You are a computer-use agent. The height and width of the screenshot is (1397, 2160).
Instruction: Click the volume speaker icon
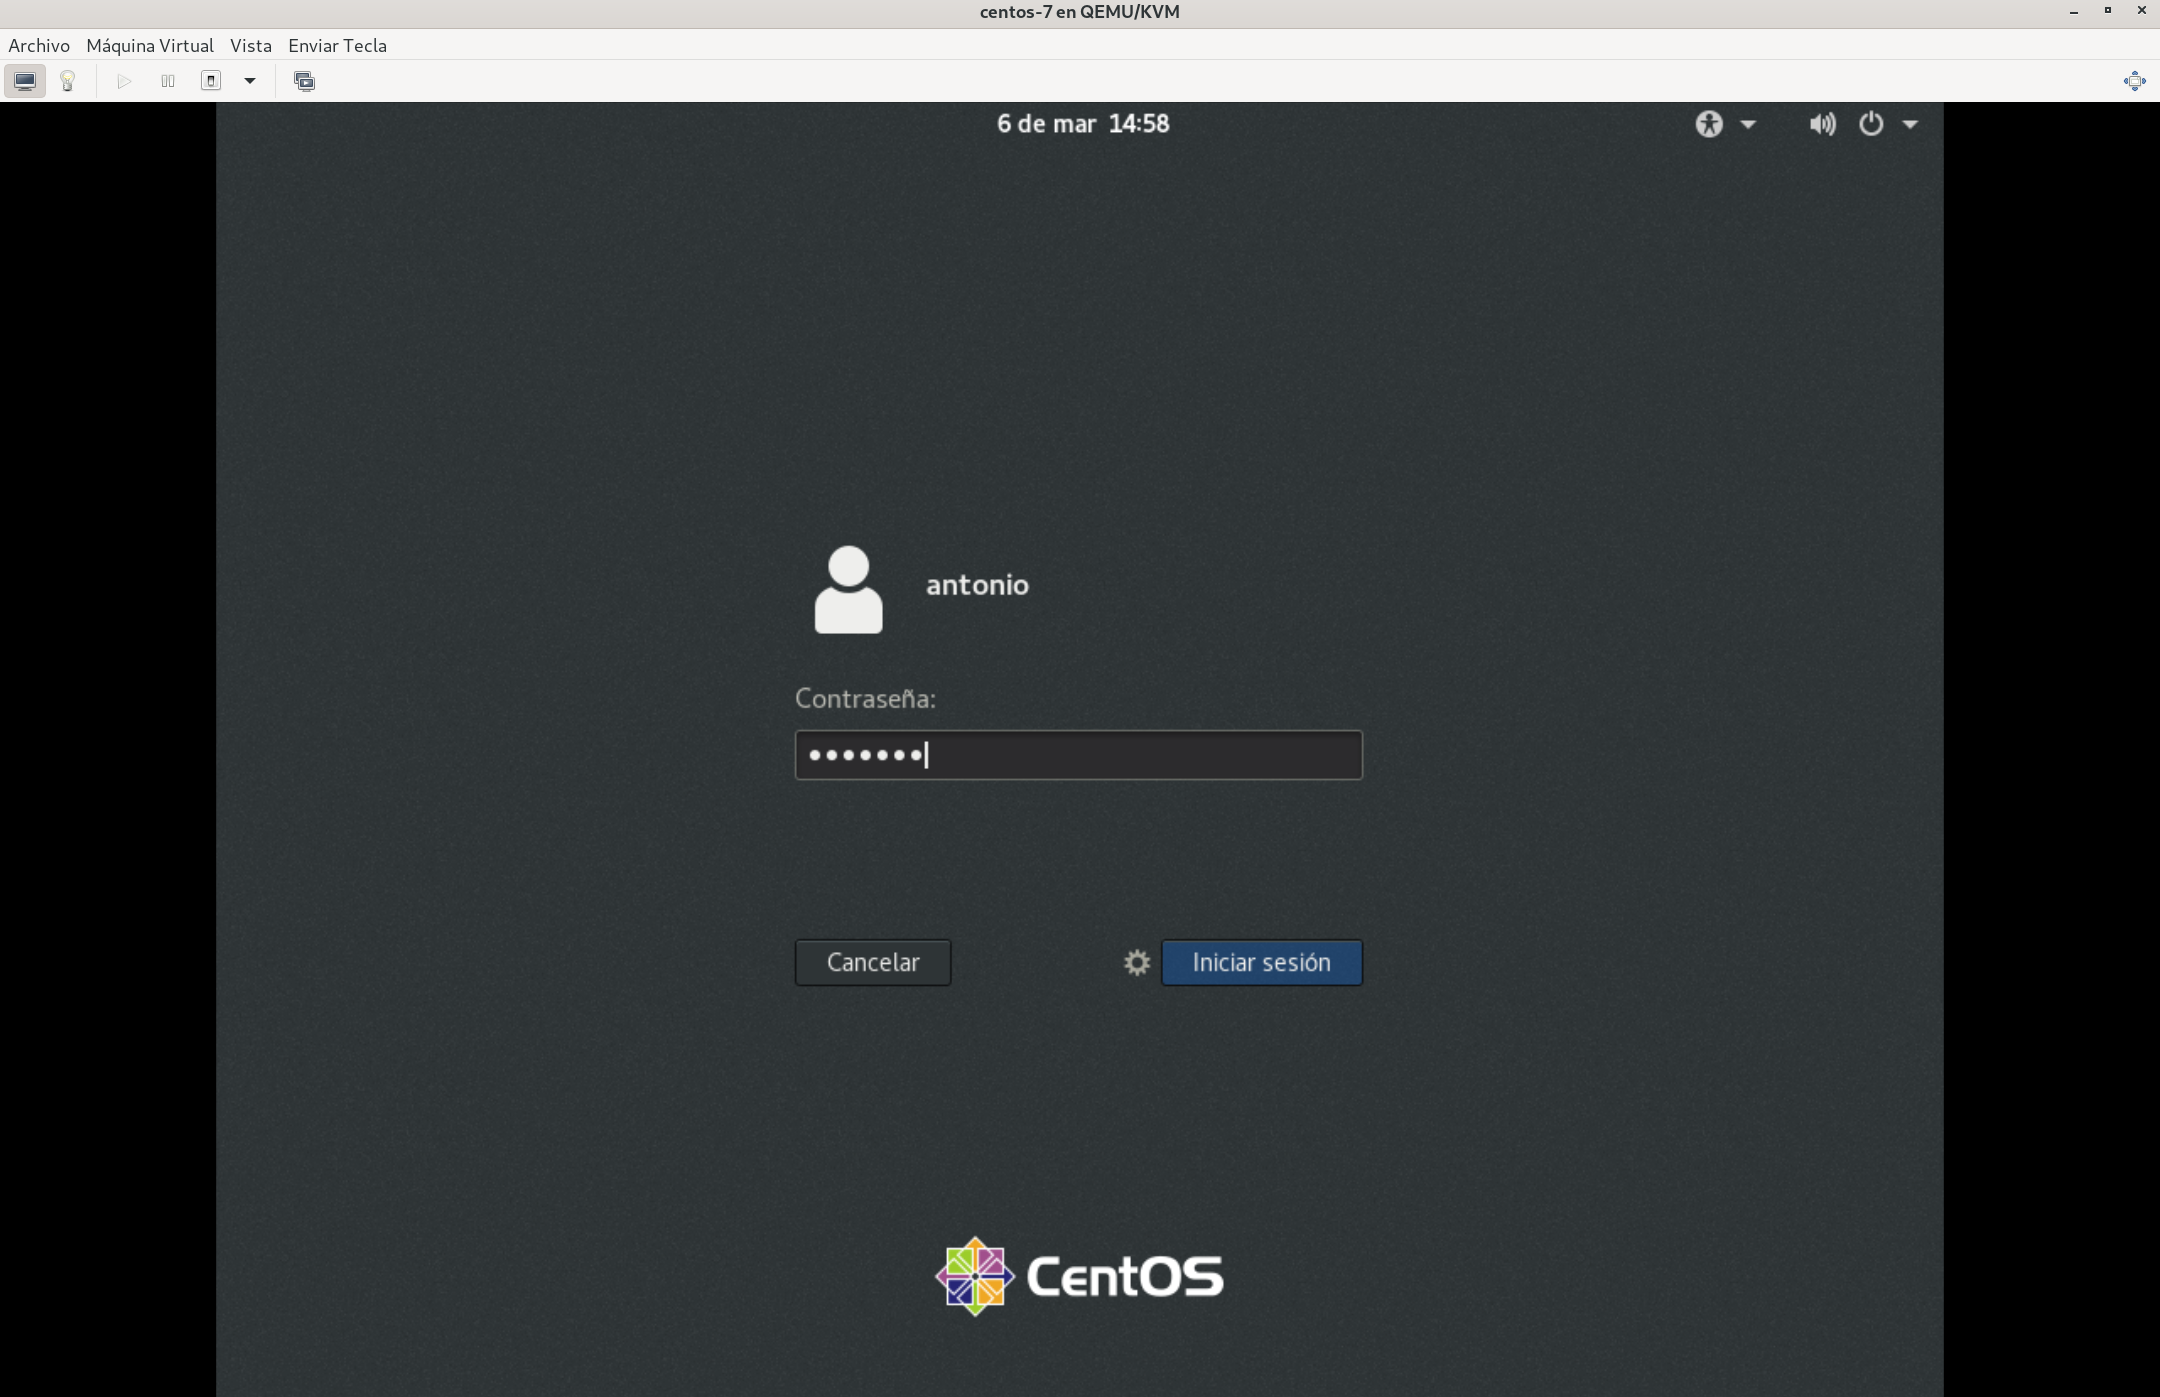pyautogui.click(x=1822, y=124)
